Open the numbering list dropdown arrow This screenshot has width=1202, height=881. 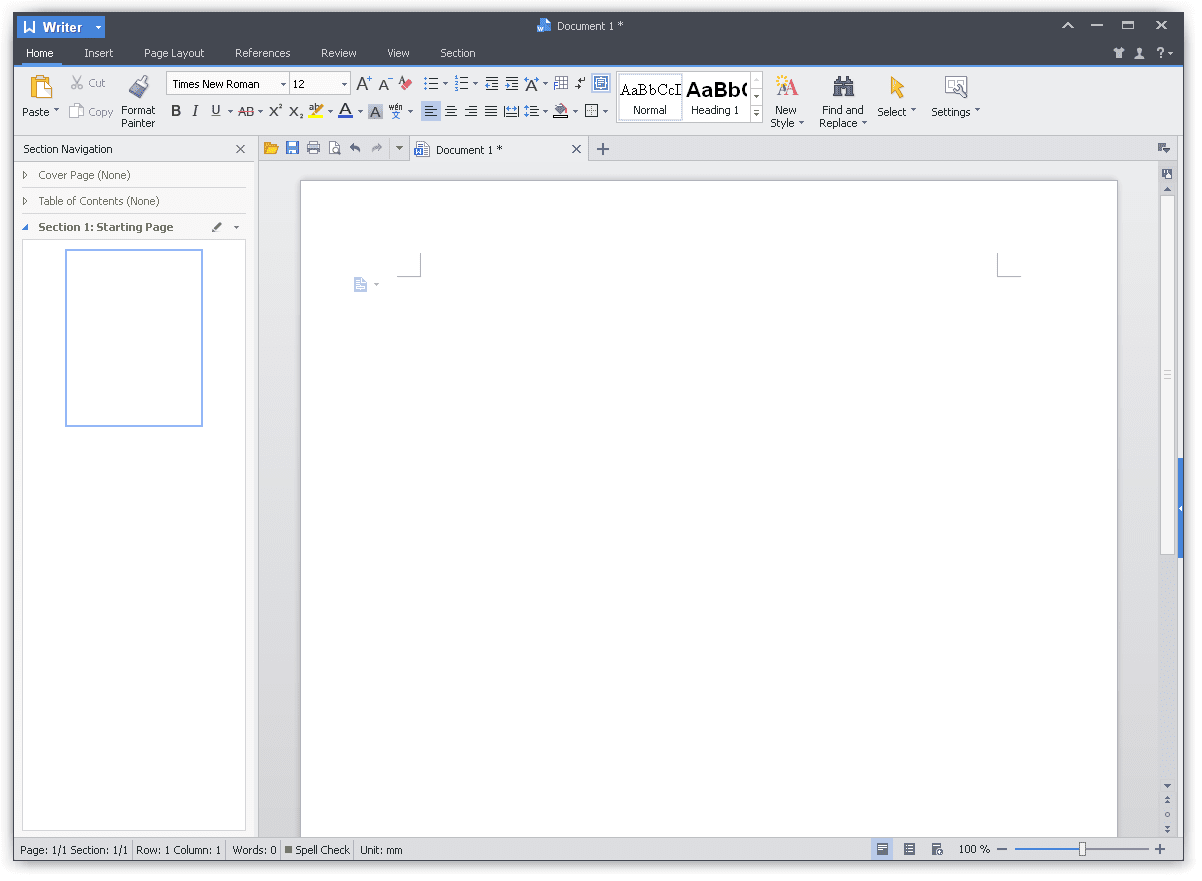(476, 84)
